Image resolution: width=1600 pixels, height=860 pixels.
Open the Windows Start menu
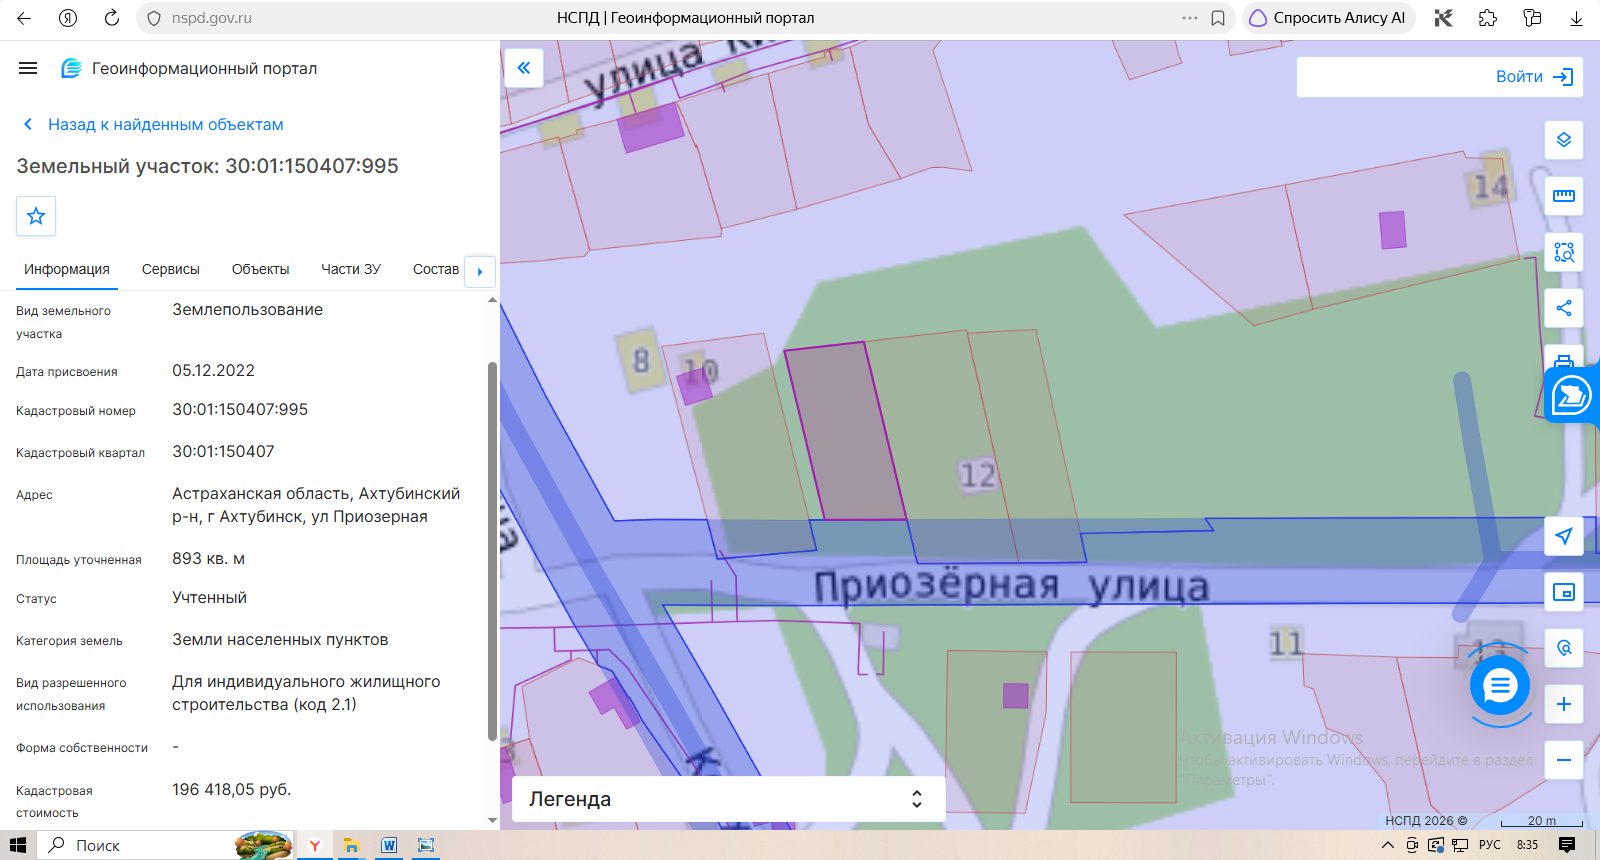click(x=18, y=845)
